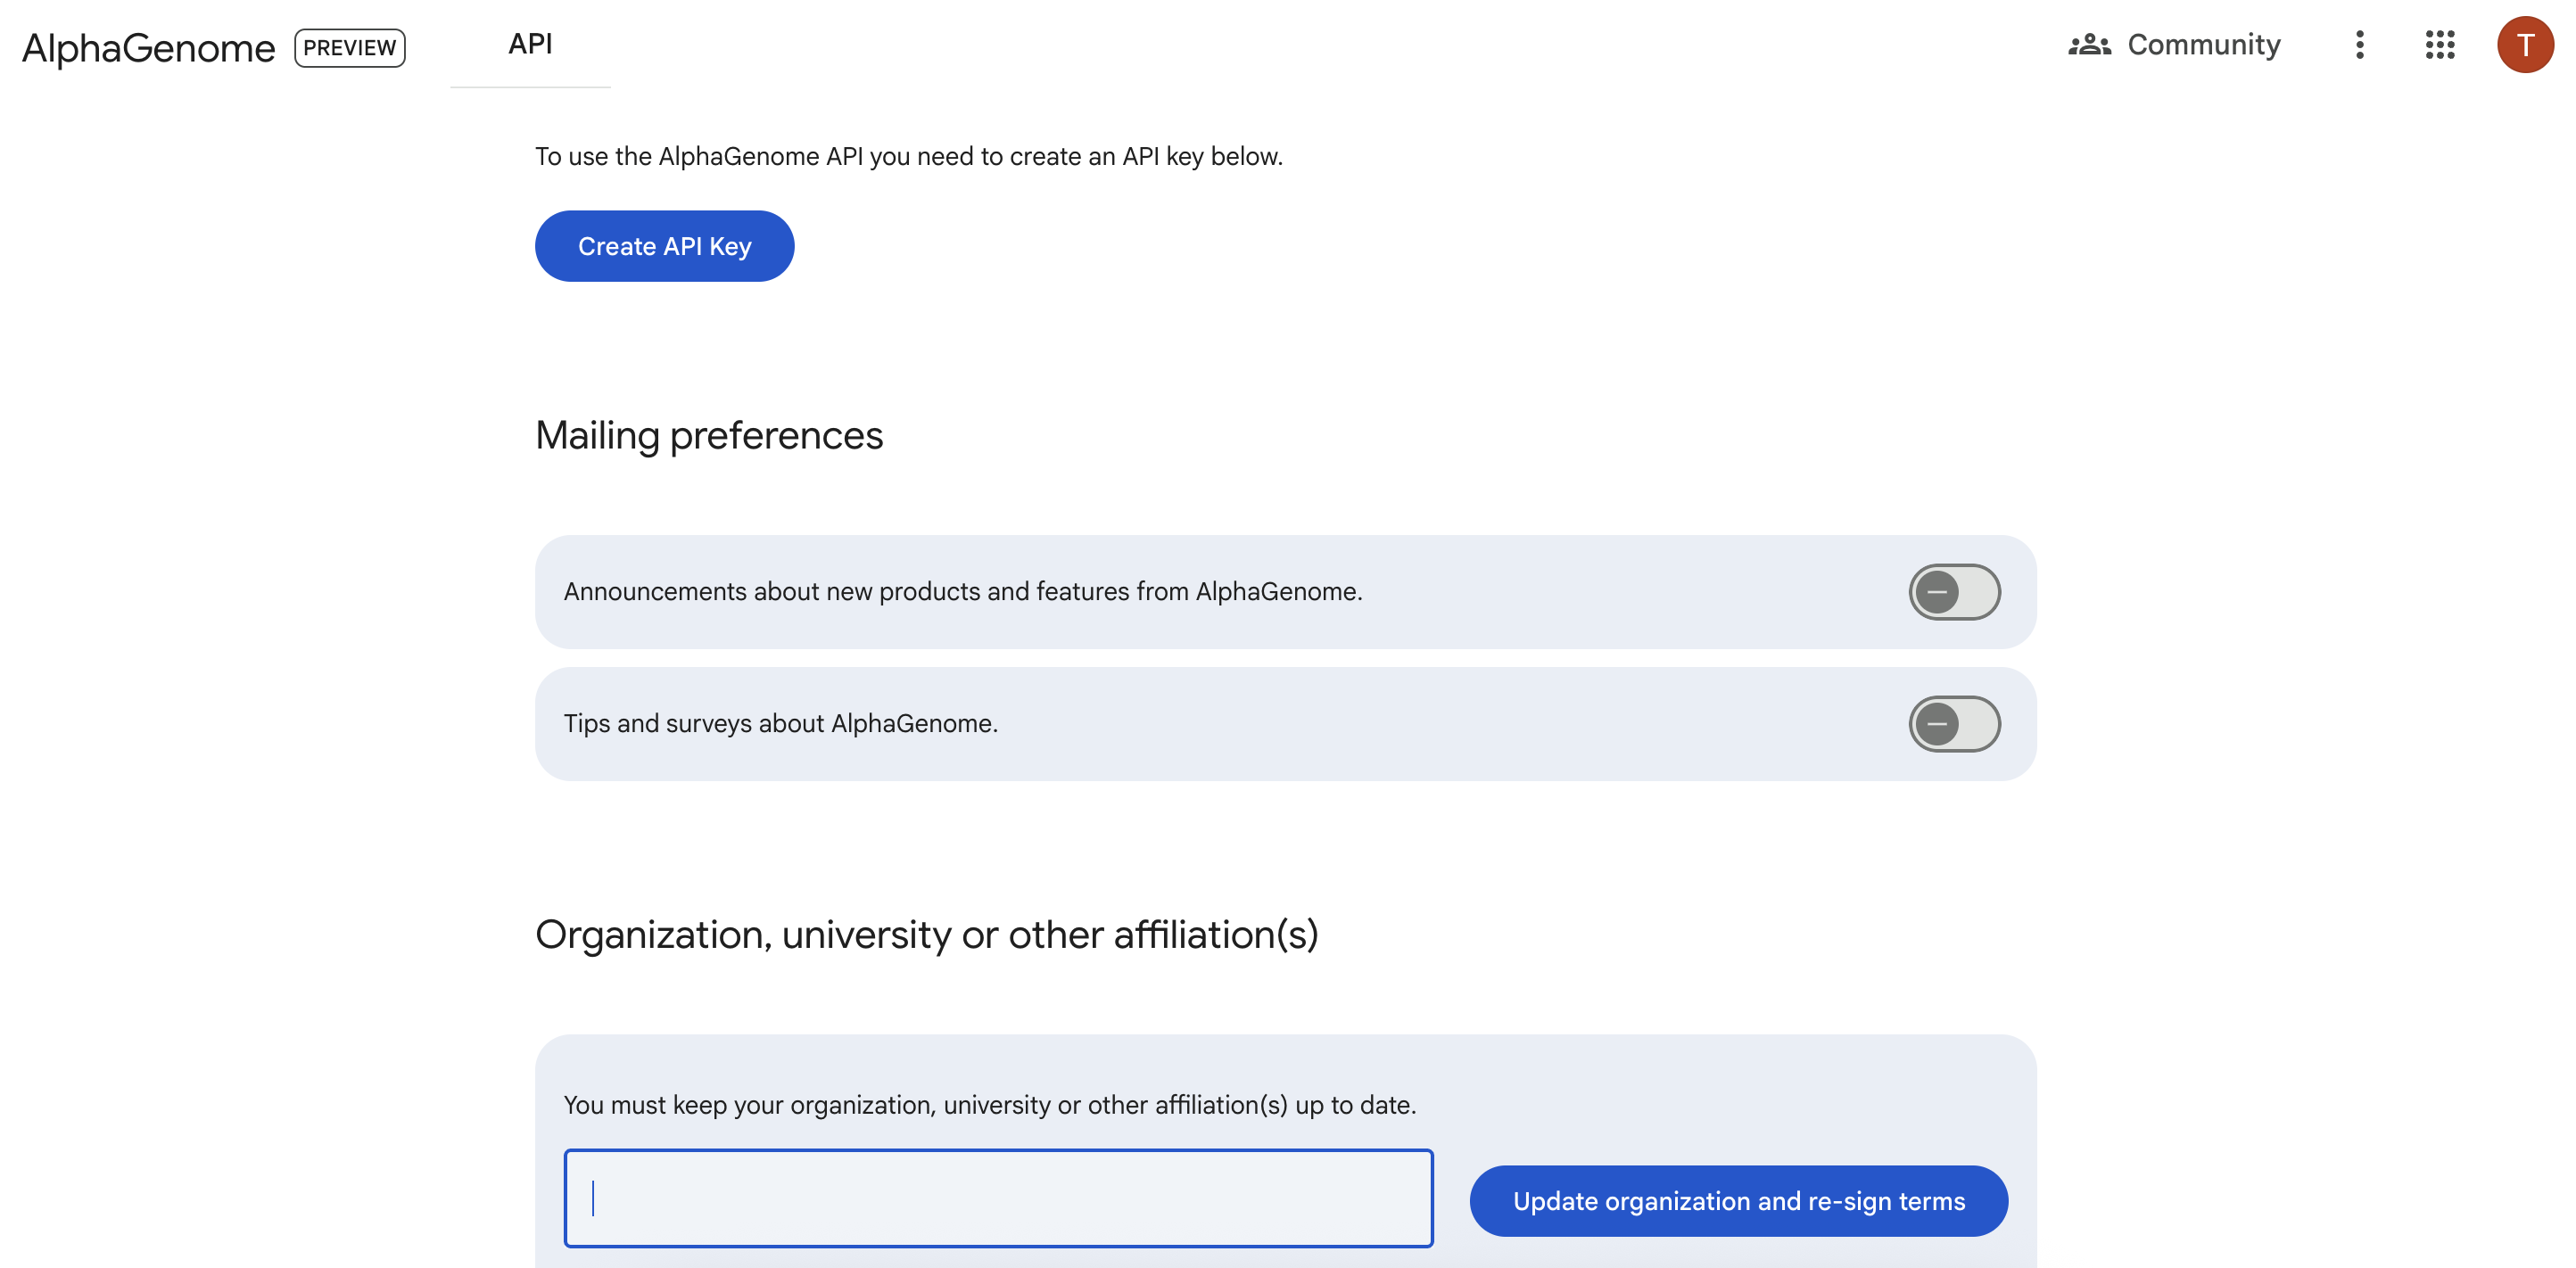Open the Google apps grid launcher
The image size is (2576, 1268).
tap(2440, 45)
